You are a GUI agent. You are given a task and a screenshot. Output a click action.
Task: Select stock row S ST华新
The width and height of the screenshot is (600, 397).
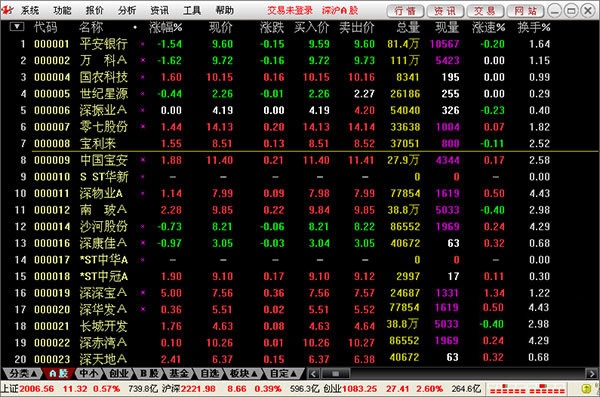coord(300,177)
